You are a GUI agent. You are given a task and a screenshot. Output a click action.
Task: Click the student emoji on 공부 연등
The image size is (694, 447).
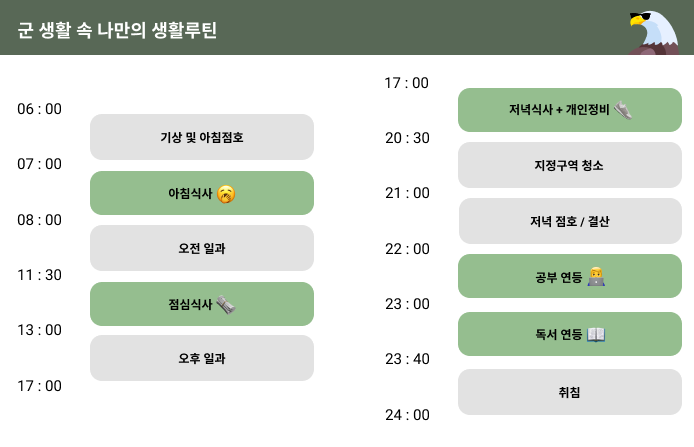596,277
